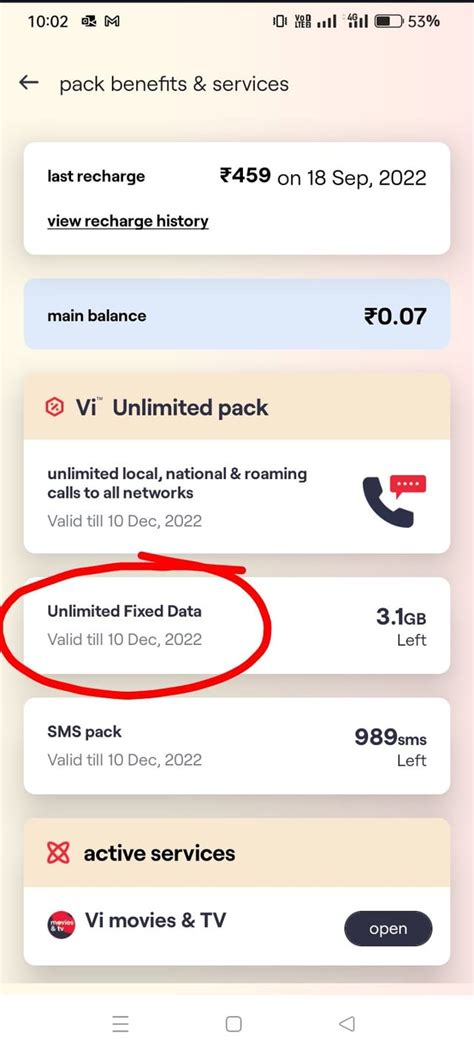Tap the Android recent apps menu icon

point(120,1023)
